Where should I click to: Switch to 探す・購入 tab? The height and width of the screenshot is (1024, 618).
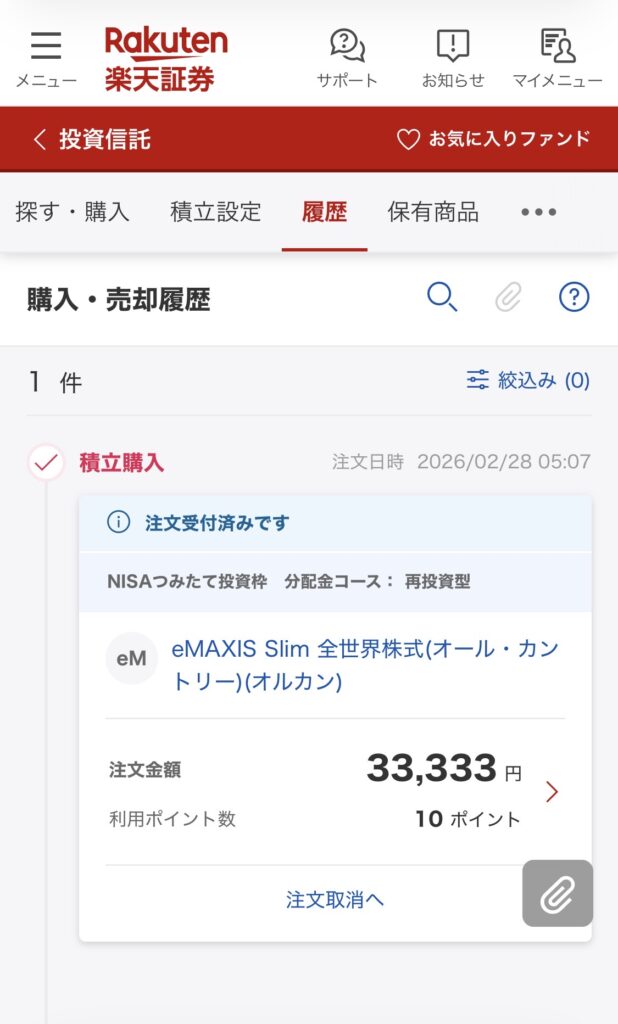coord(72,212)
